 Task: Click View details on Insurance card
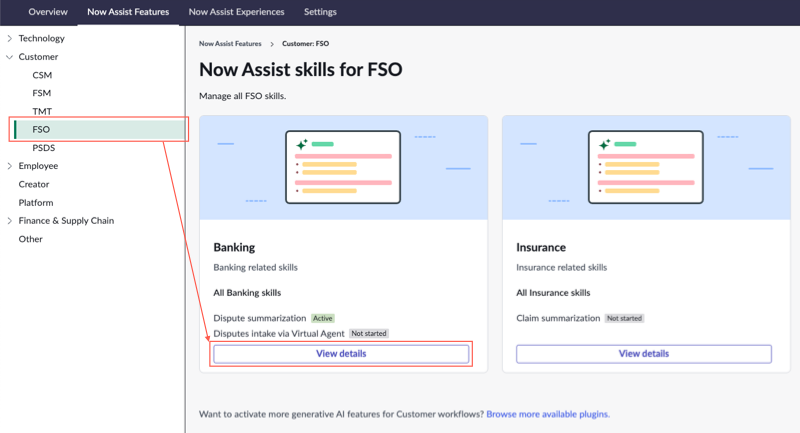644,354
